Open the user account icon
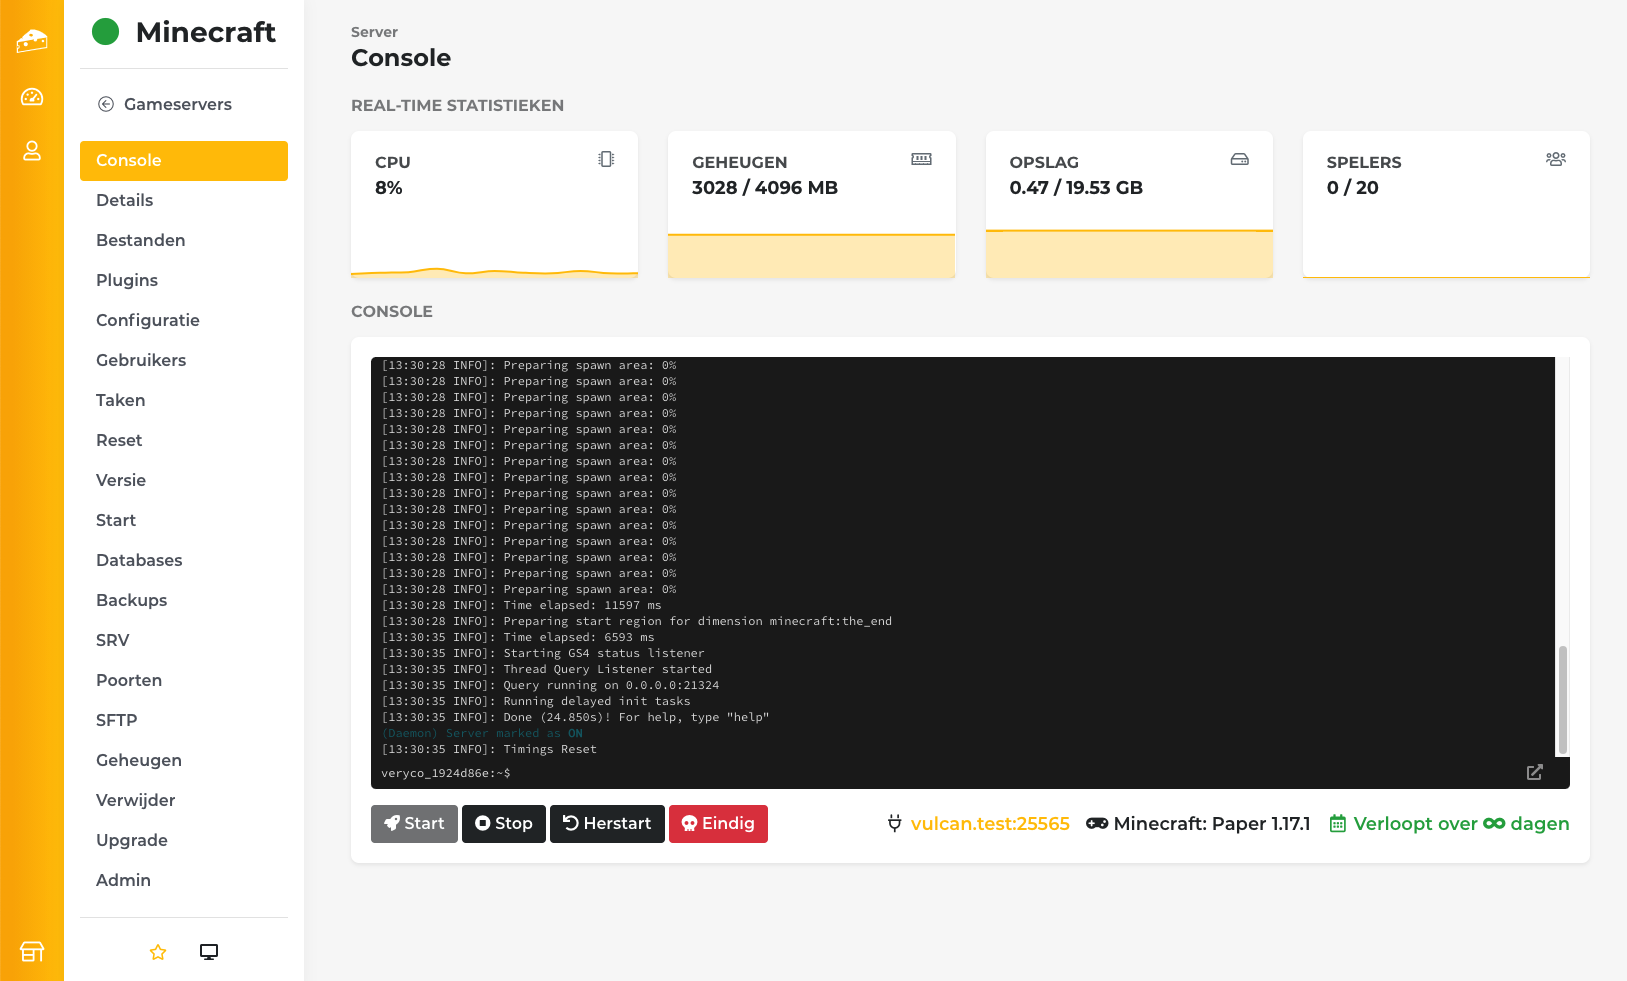Image resolution: width=1627 pixels, height=981 pixels. (x=32, y=151)
